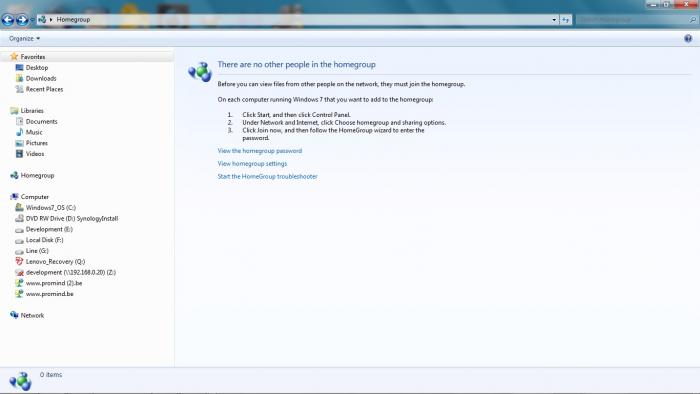
Task: Open Lenovo_Recovery (Q:) drive
Action: pyautogui.click(x=55, y=261)
